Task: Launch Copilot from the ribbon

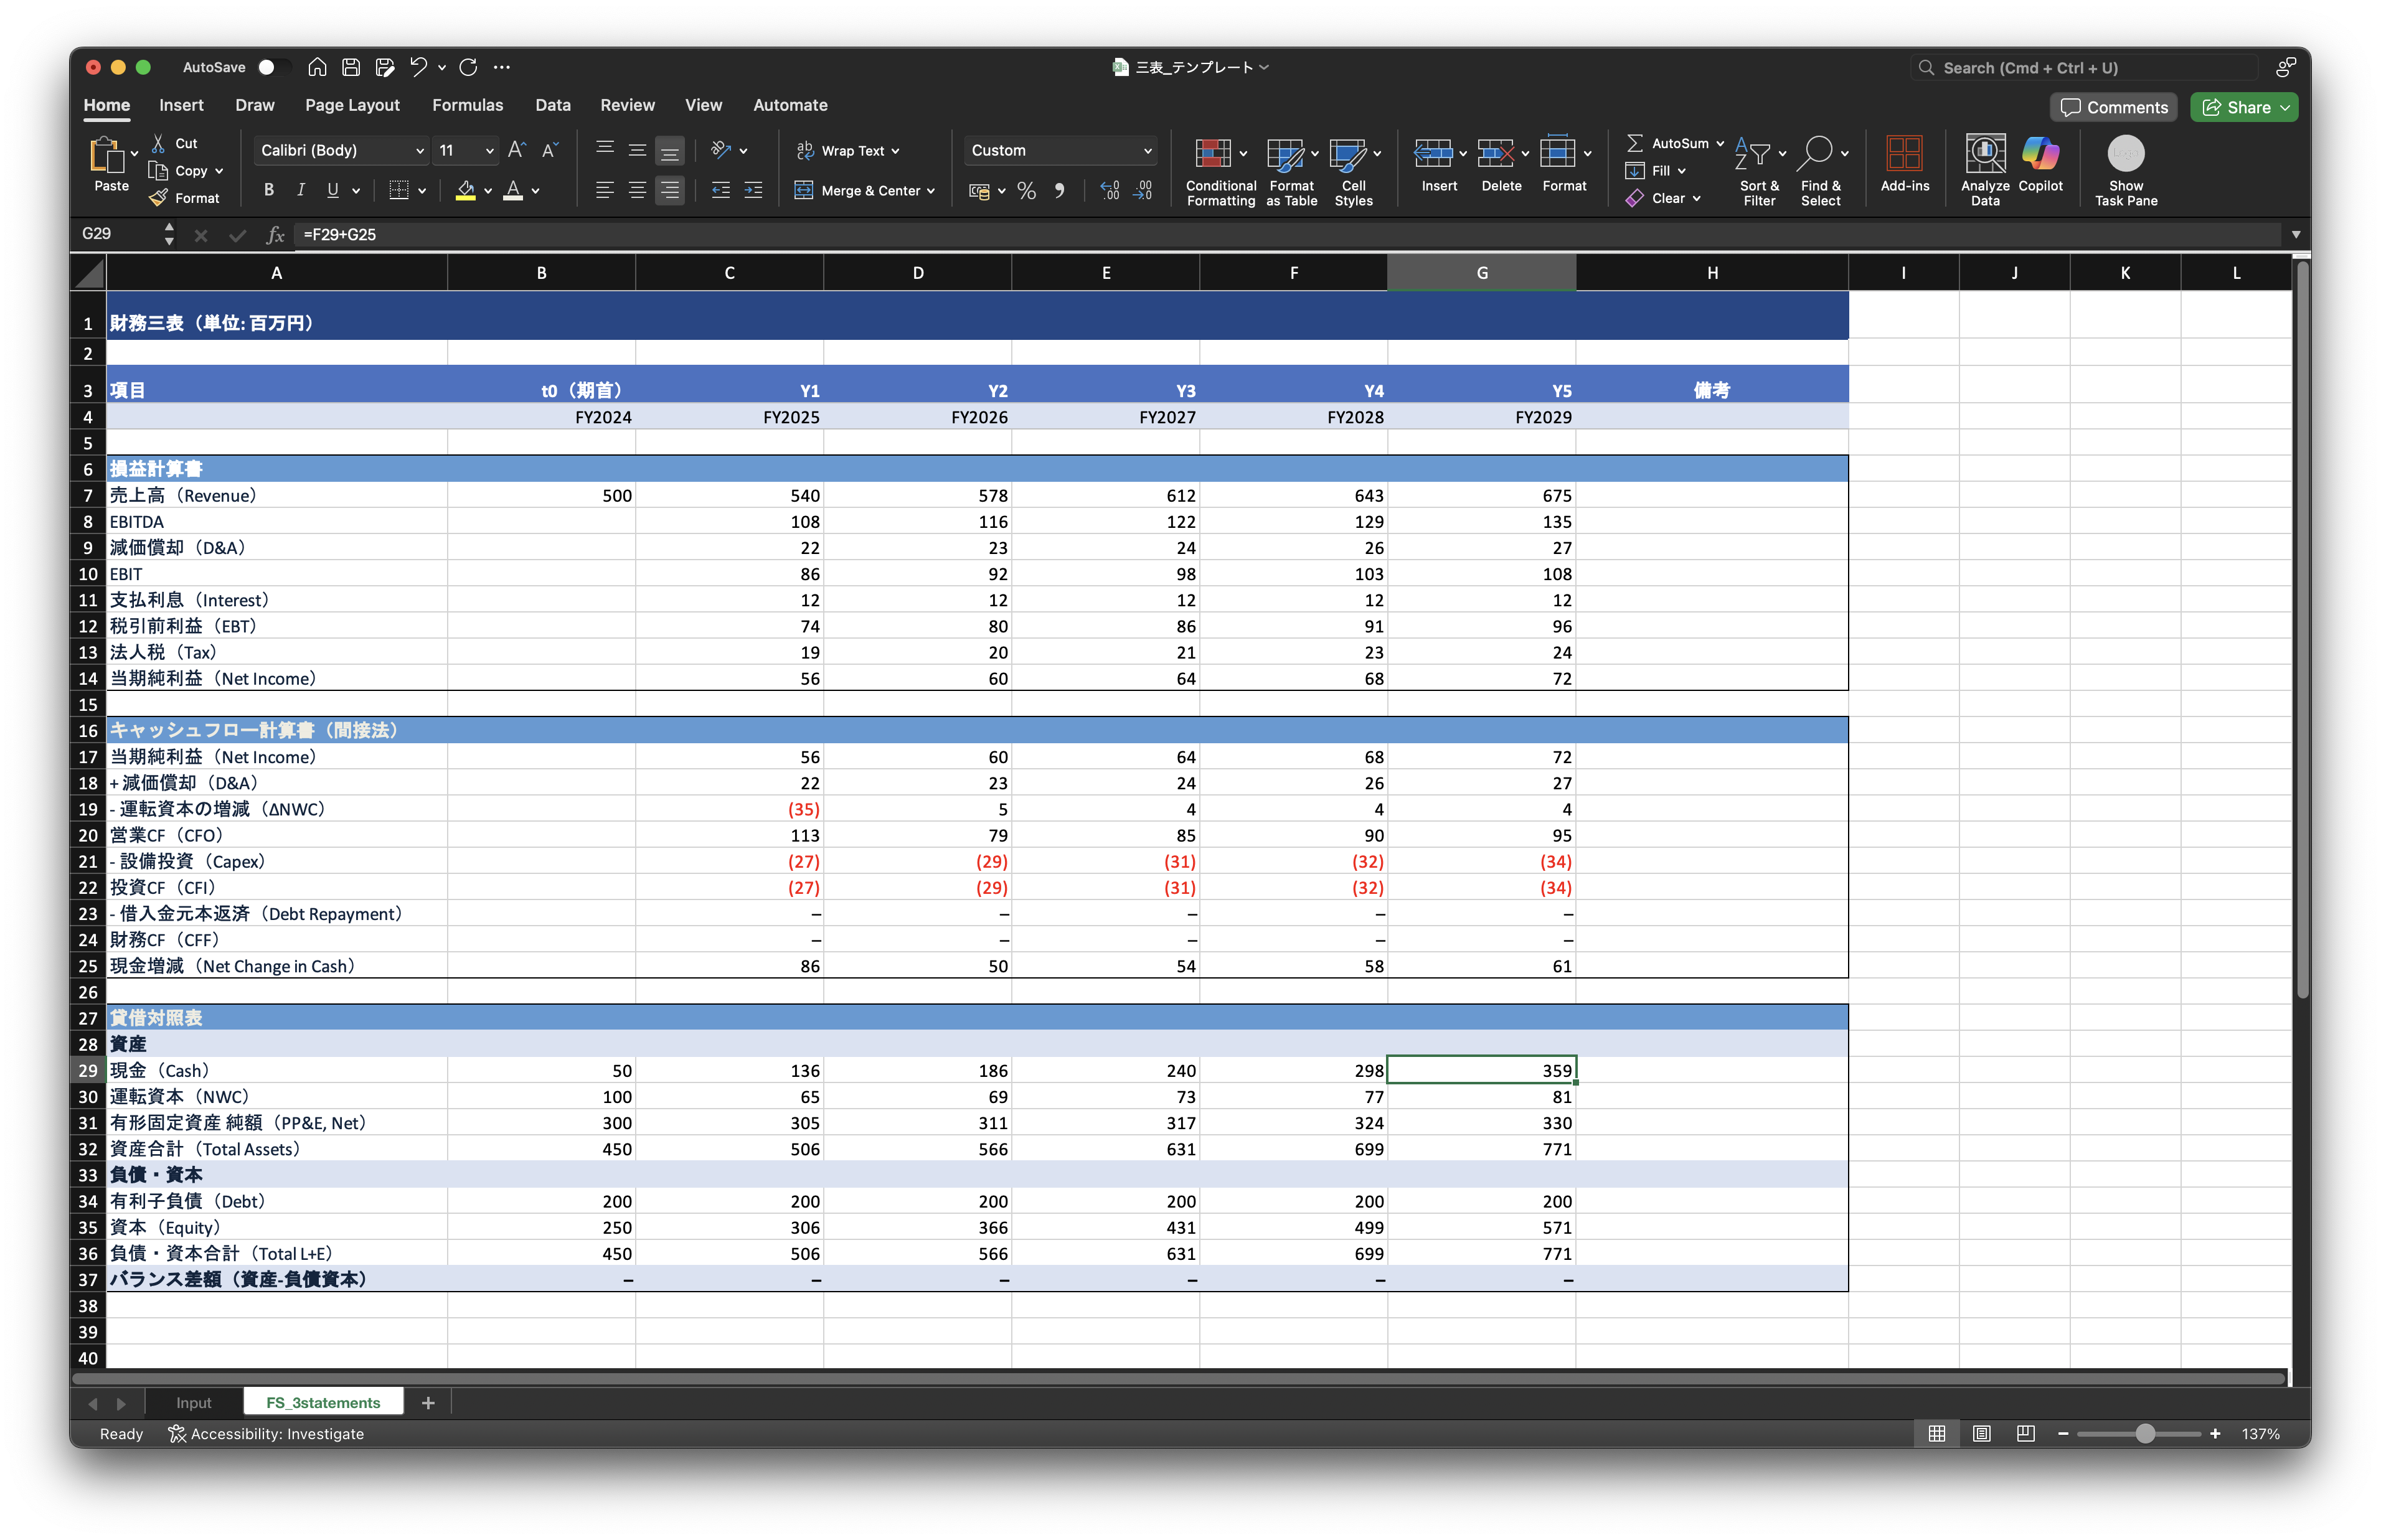Action: coord(2040,154)
